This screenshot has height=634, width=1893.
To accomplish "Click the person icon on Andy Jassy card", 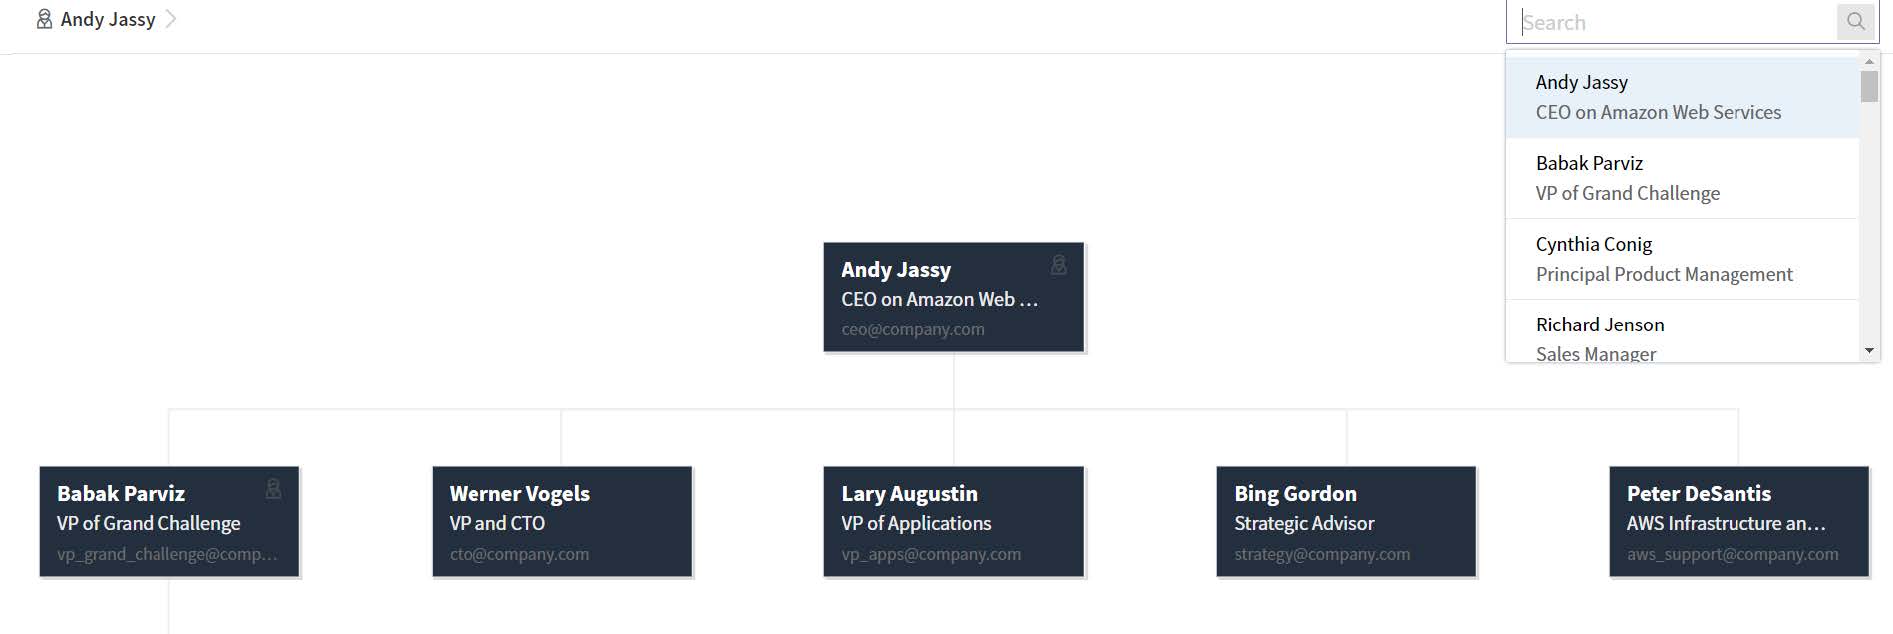I will point(1058,265).
